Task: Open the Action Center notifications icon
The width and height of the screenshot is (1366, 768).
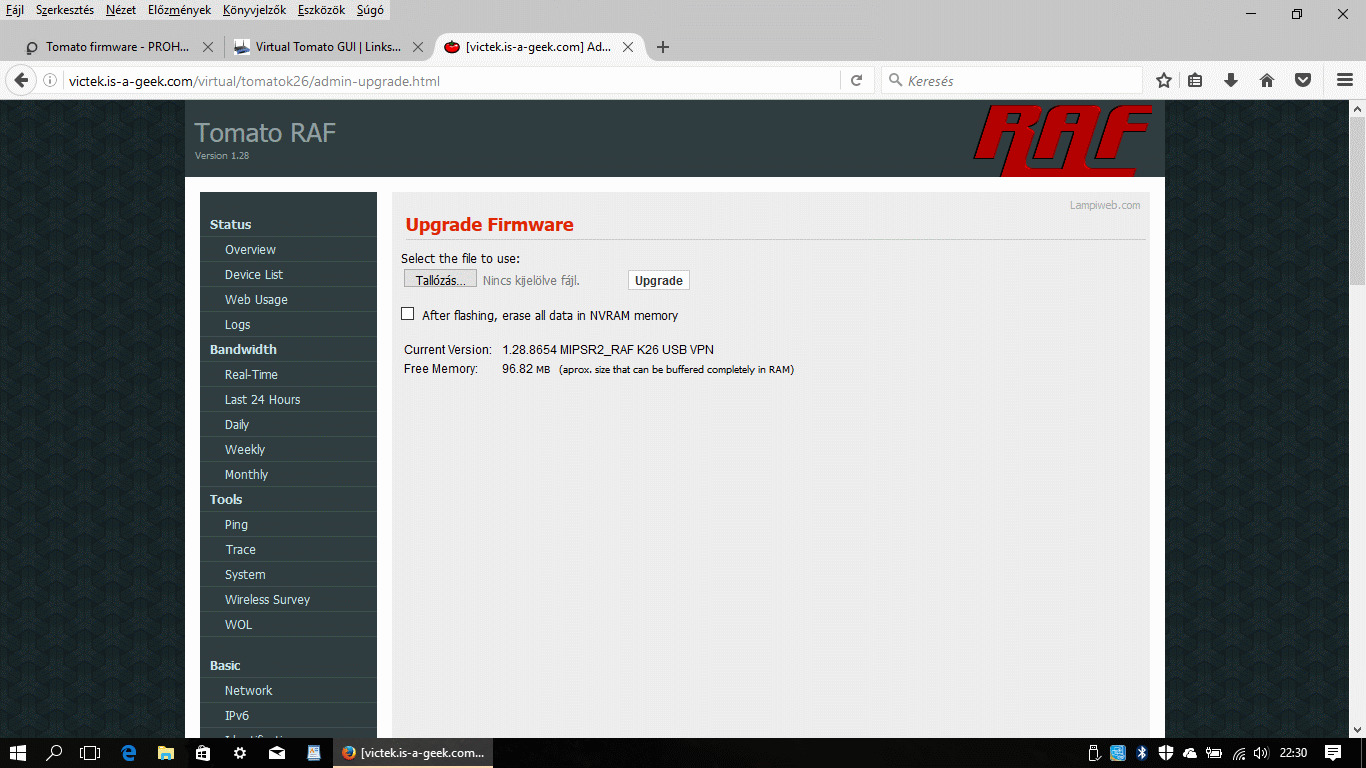Action: tap(1333, 753)
